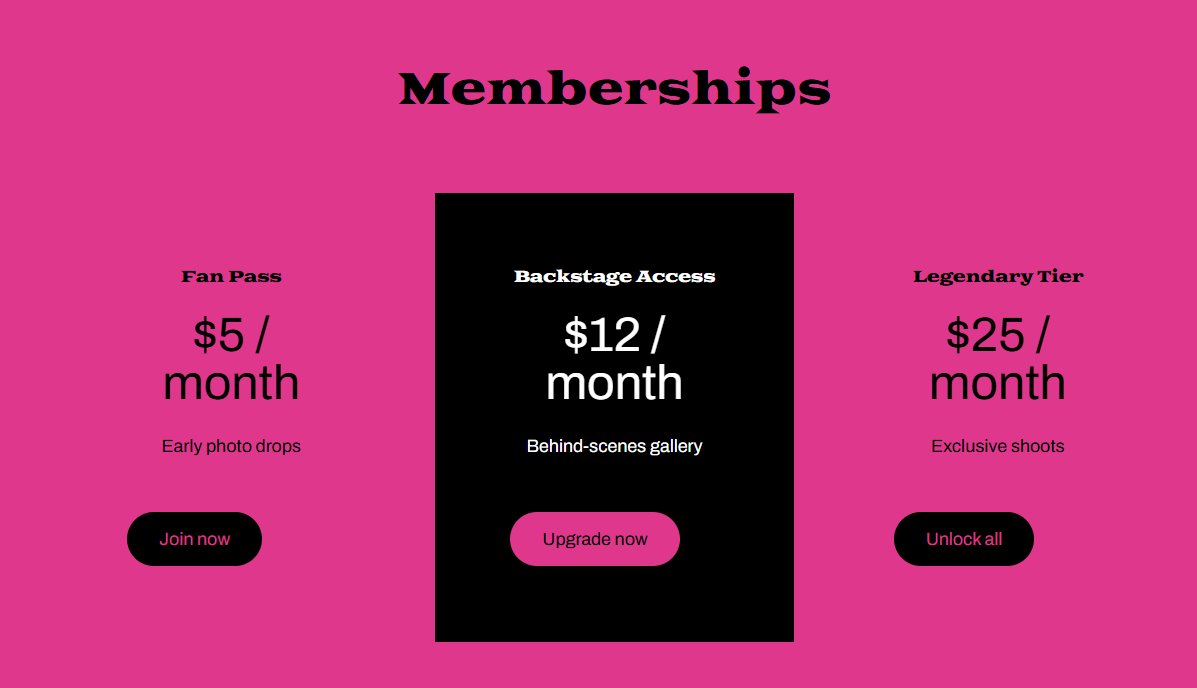Click the white $12 / price amount
The width and height of the screenshot is (1197, 688).
(x=615, y=335)
